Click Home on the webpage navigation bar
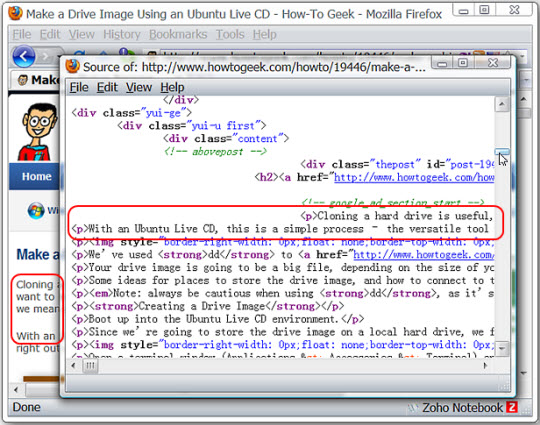 (x=37, y=176)
